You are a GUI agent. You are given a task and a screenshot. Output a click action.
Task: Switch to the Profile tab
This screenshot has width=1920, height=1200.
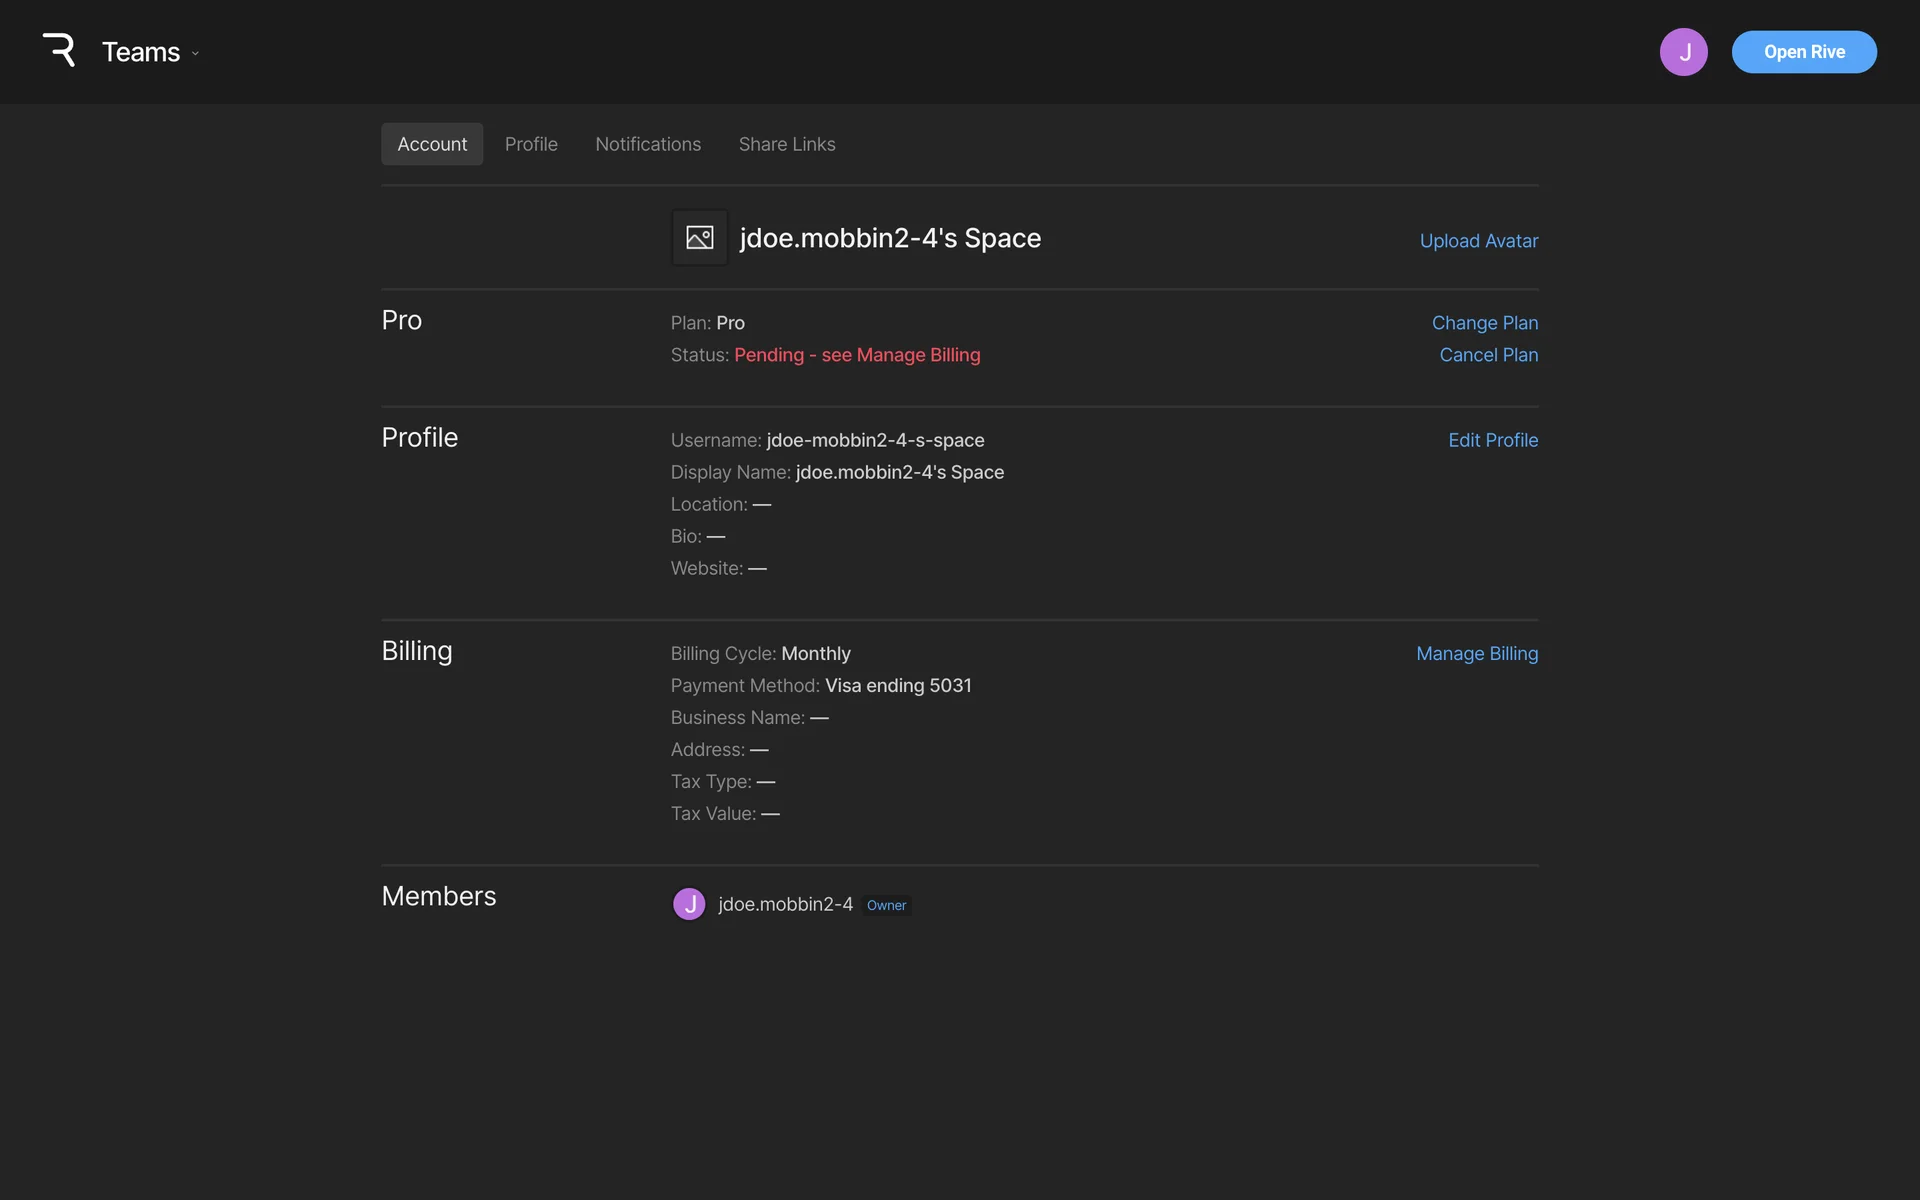[x=531, y=144]
